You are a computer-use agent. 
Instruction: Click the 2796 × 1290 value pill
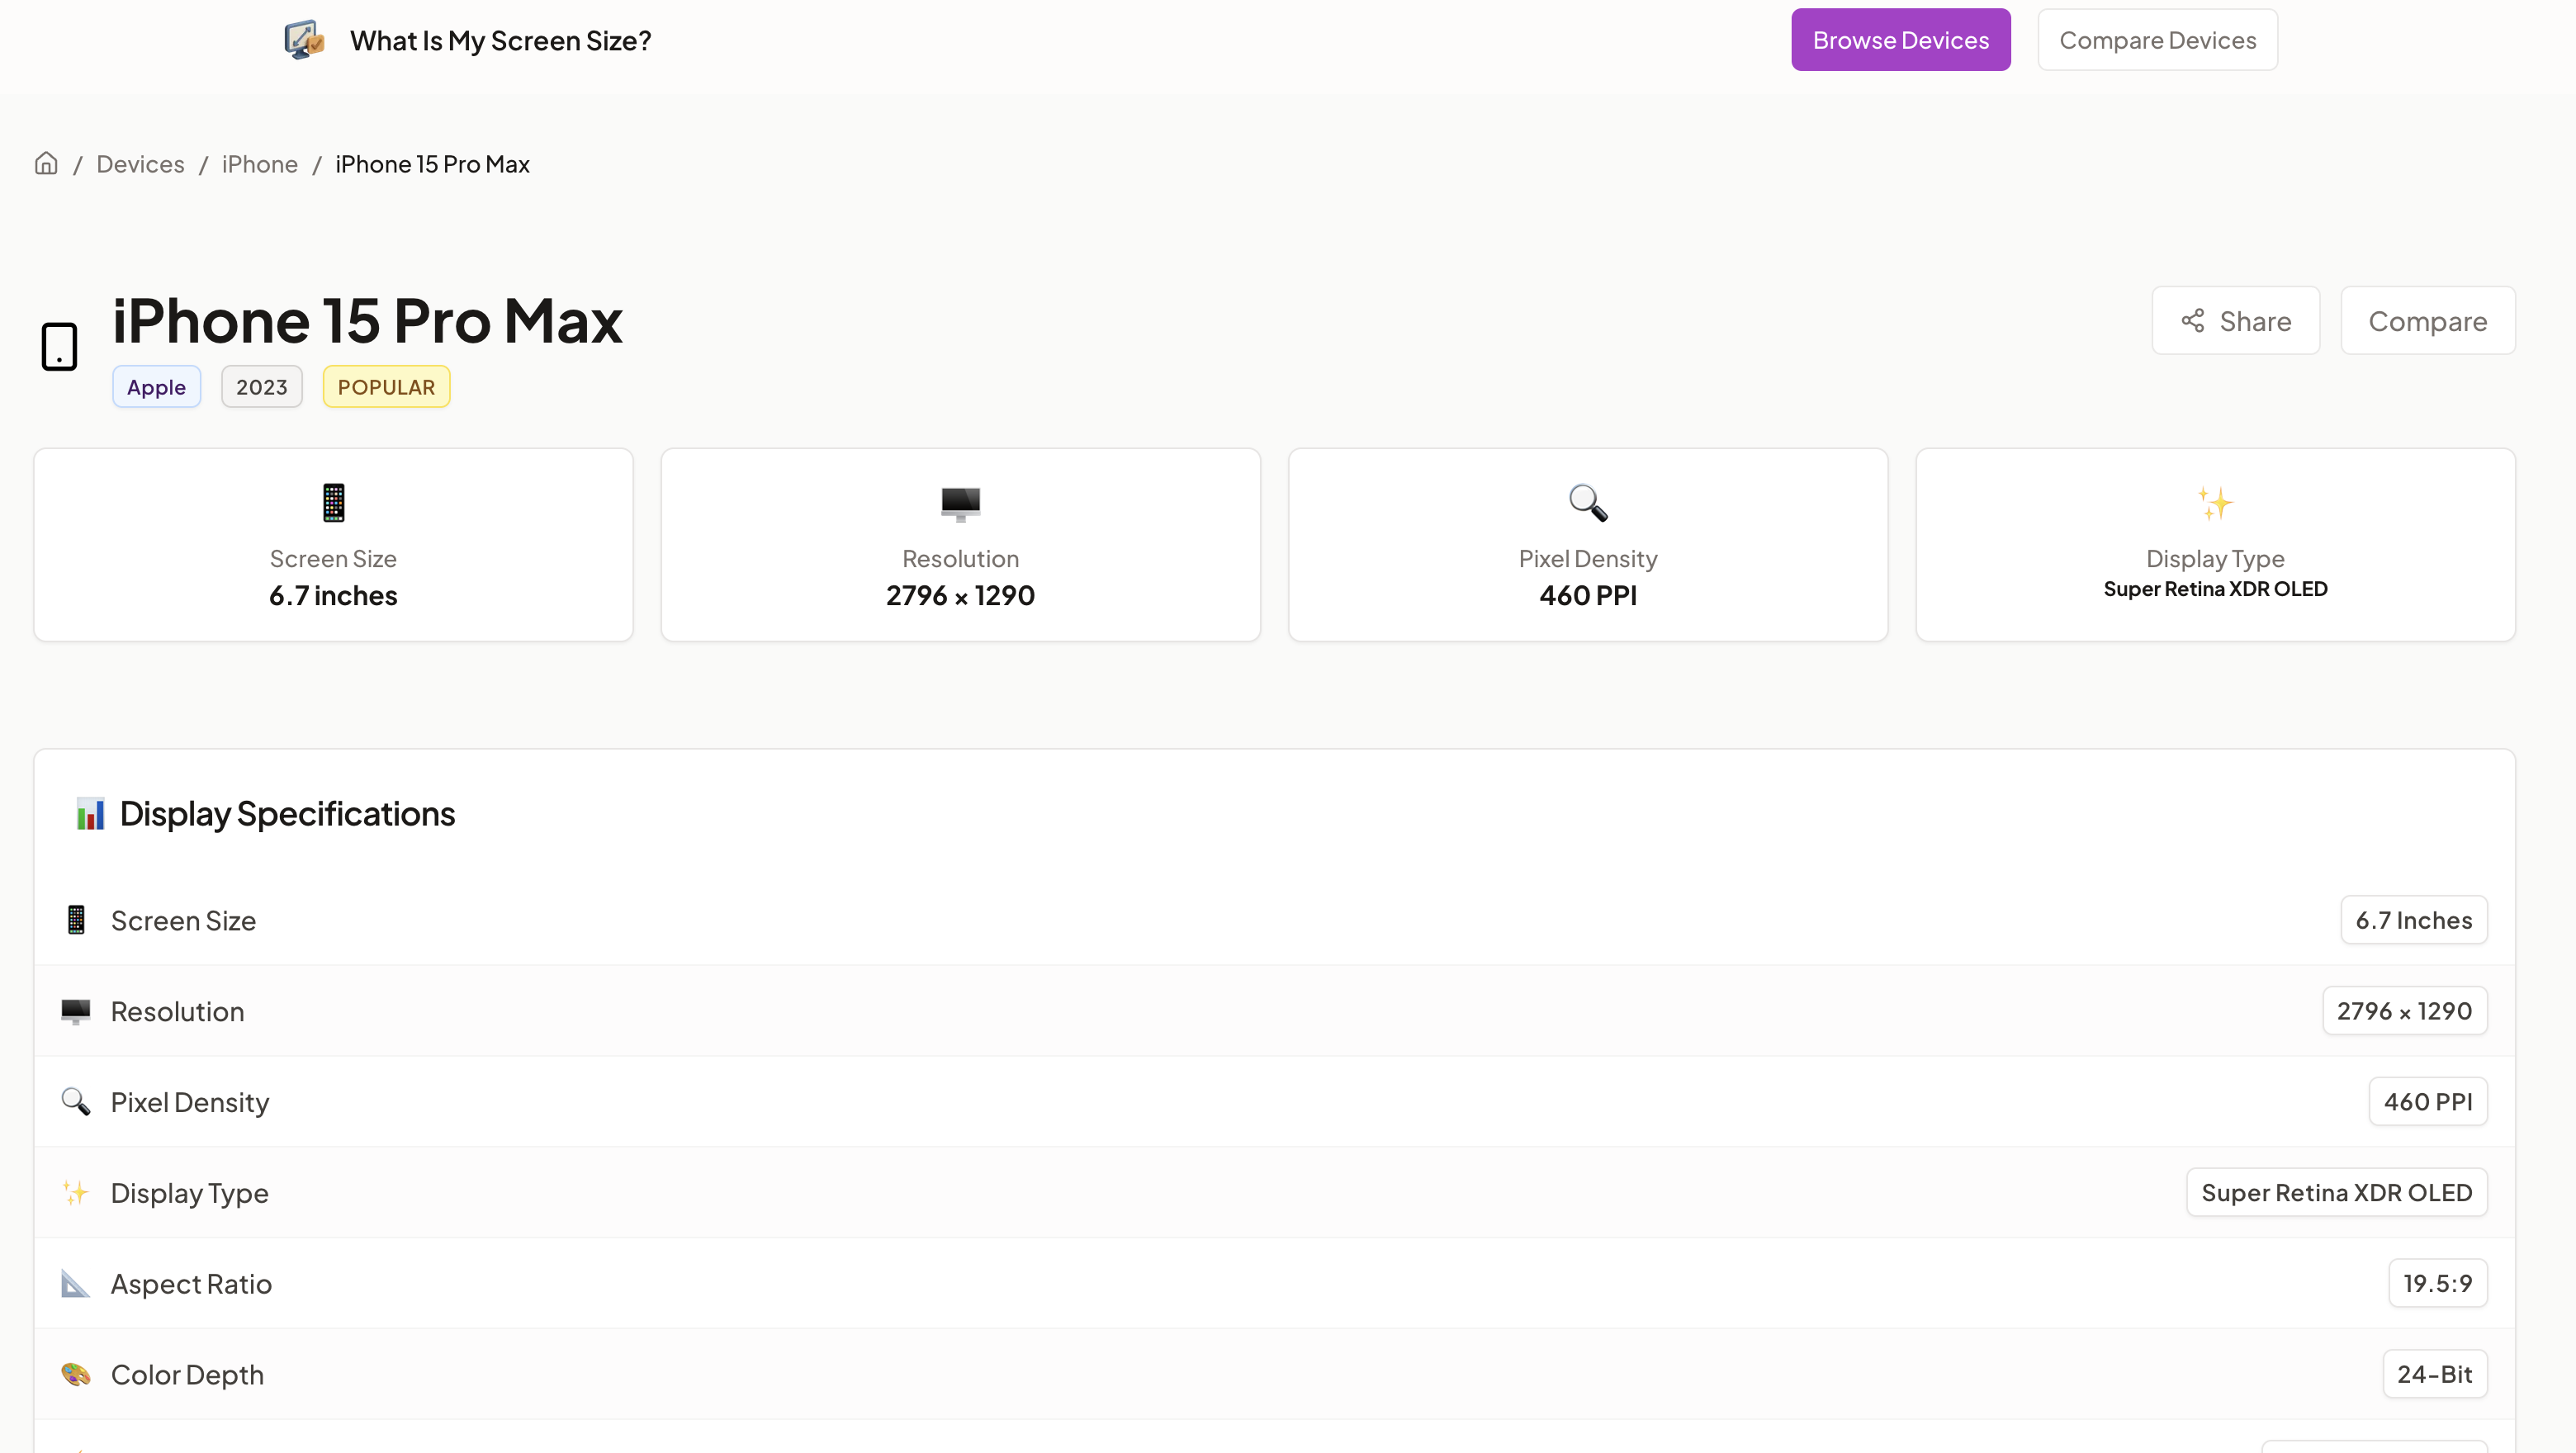[x=2404, y=1011]
